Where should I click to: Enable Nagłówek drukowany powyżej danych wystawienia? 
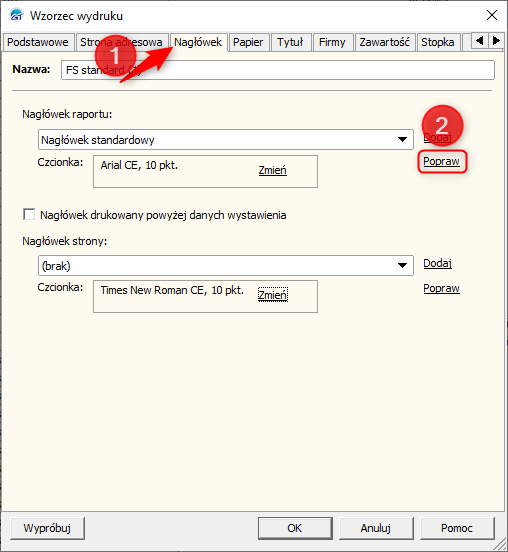(29, 214)
